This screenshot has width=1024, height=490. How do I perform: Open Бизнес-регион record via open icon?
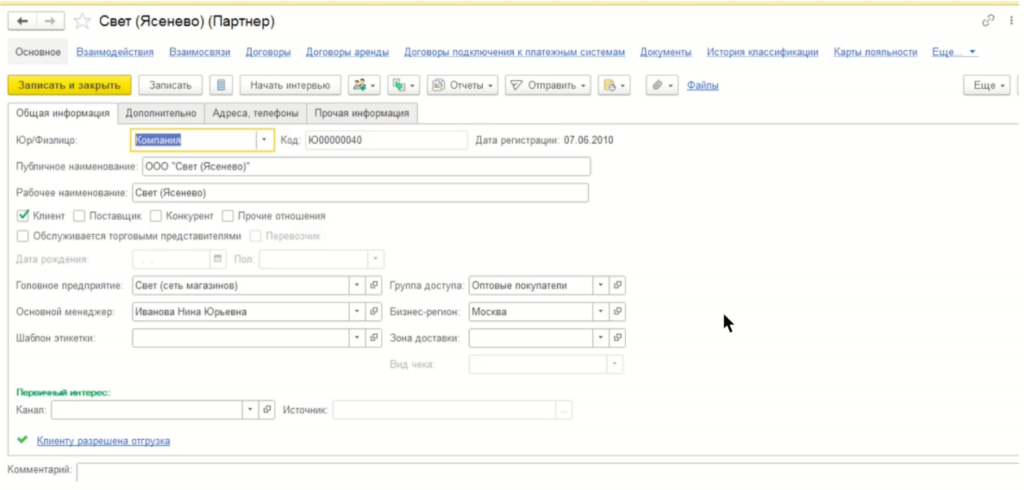click(x=618, y=312)
